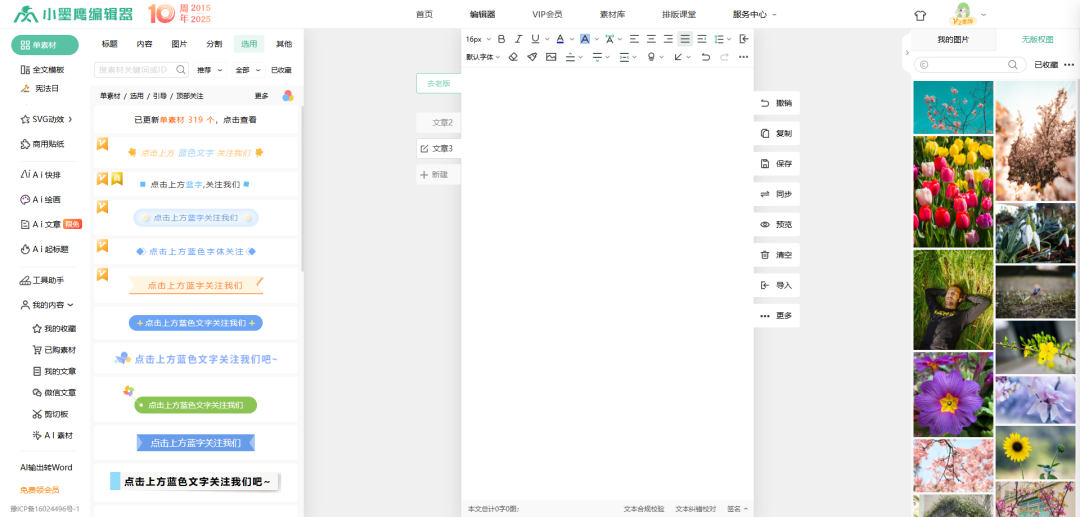
Task: Click the 单素材 green button
Action: (x=45, y=45)
